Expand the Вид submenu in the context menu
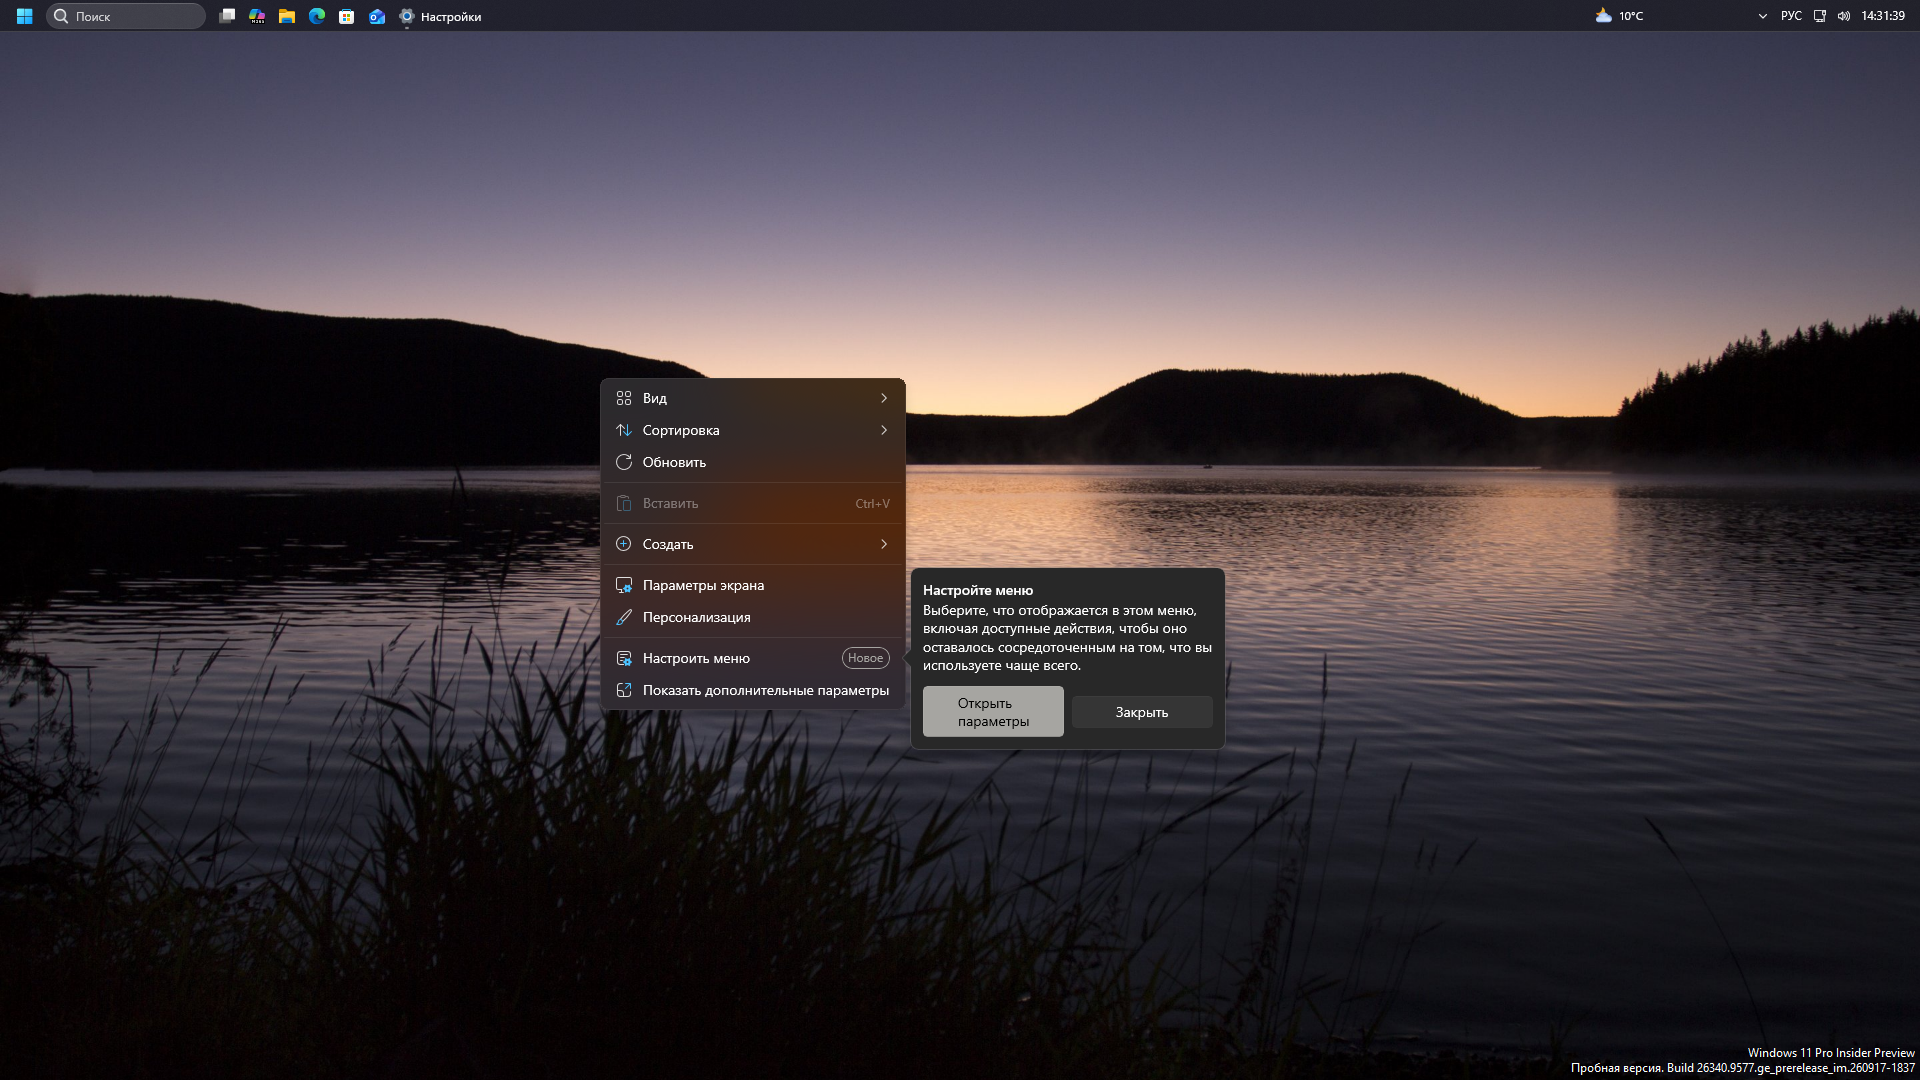 [753, 398]
